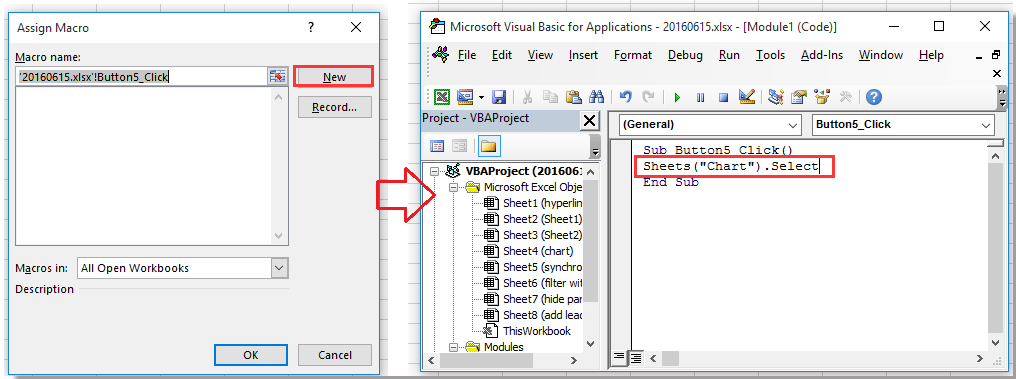Open the Help menu
This screenshot has height=379, width=1016.
pos(931,55)
